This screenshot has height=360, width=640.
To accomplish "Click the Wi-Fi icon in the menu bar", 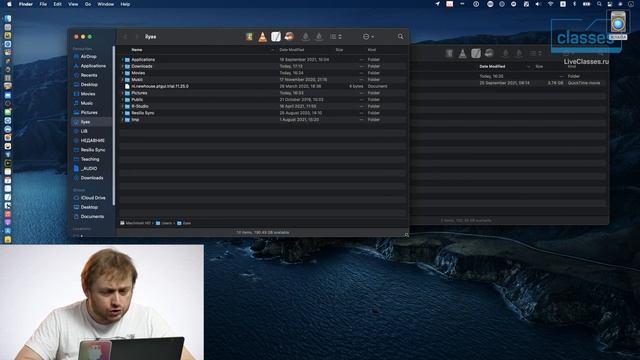I will click(550, 4).
